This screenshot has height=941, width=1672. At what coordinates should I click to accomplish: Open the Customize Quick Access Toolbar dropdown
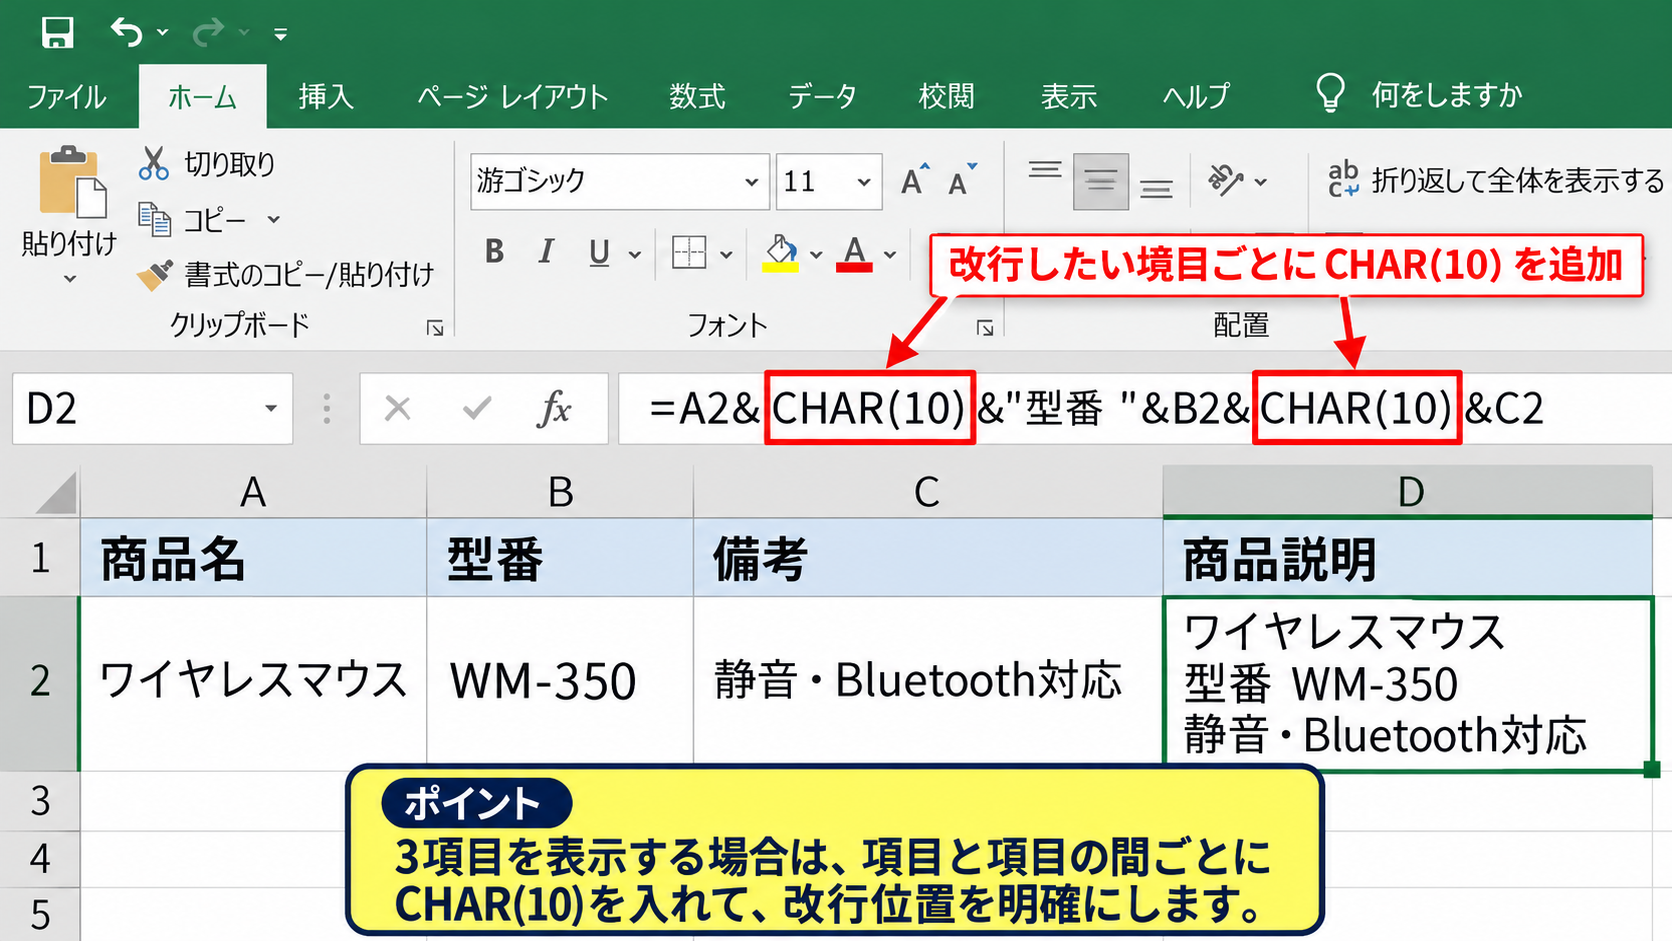click(281, 34)
